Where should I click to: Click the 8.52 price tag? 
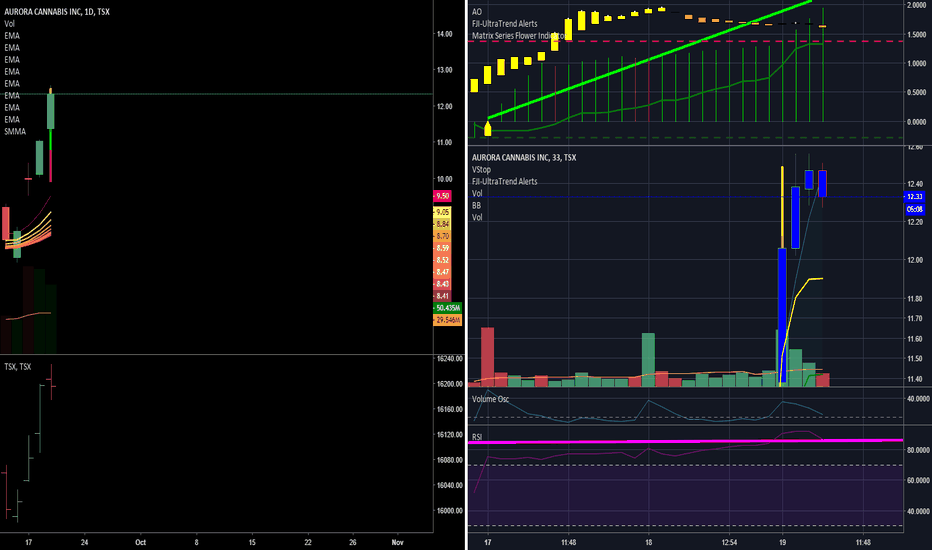tap(442, 260)
